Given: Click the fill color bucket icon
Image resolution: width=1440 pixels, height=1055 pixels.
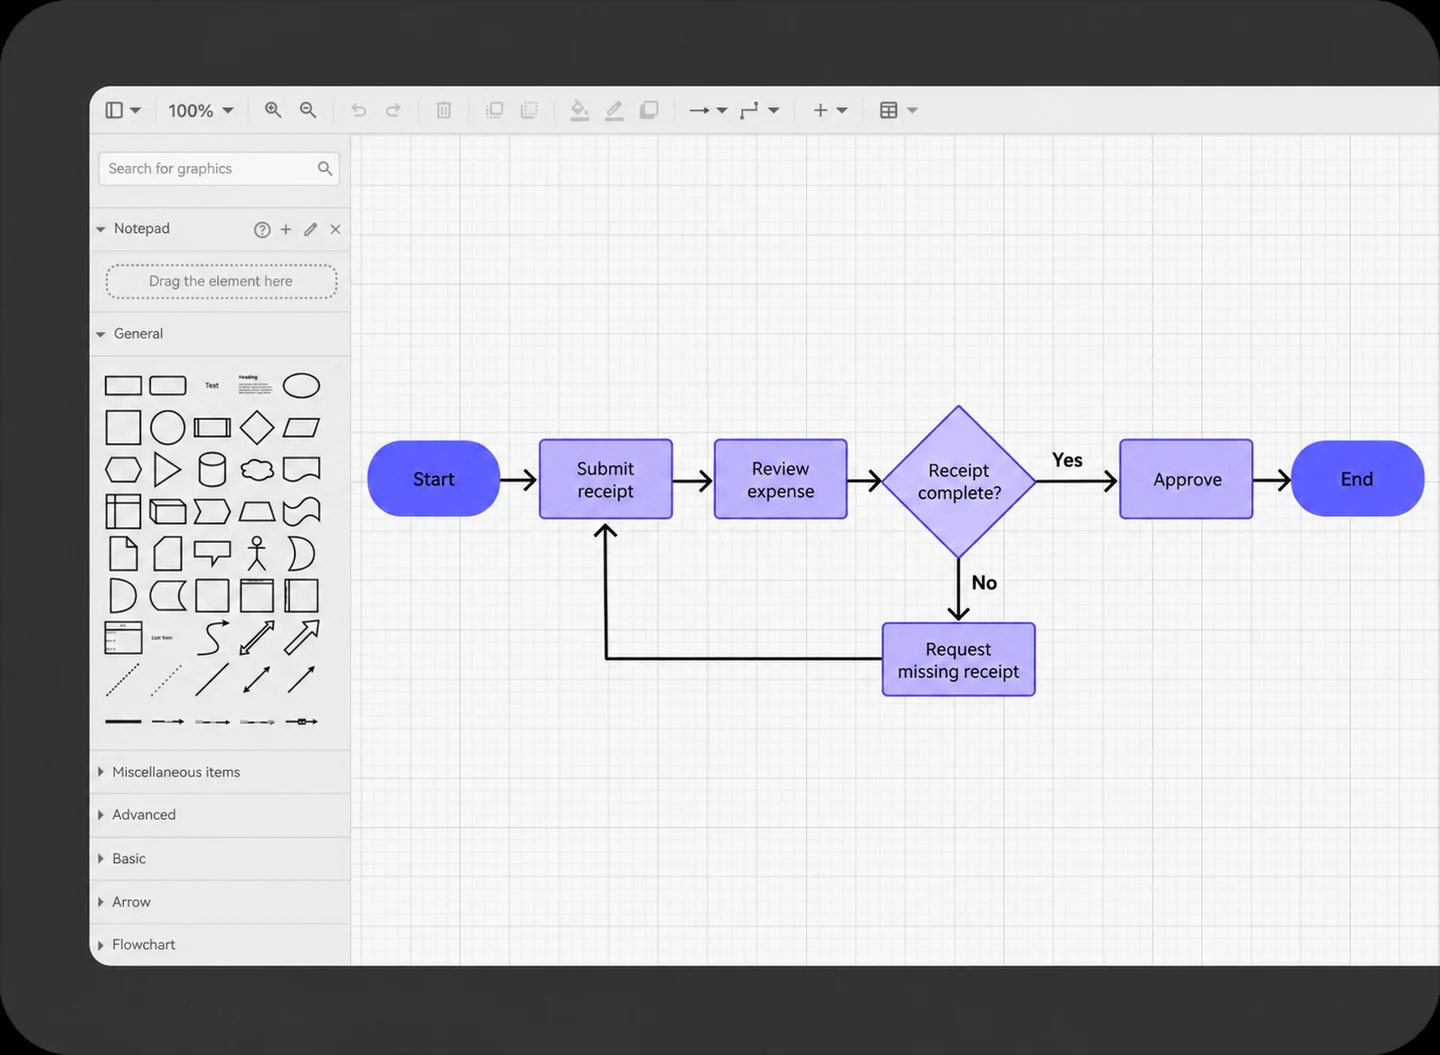Looking at the screenshot, I should (x=579, y=110).
